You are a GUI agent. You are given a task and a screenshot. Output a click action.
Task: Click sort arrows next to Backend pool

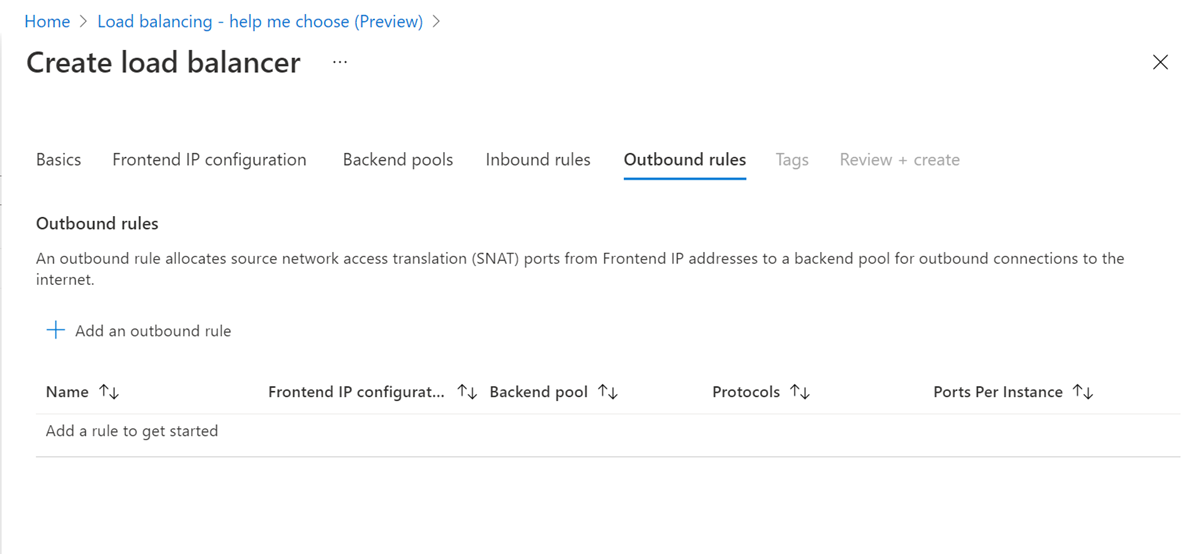click(608, 392)
